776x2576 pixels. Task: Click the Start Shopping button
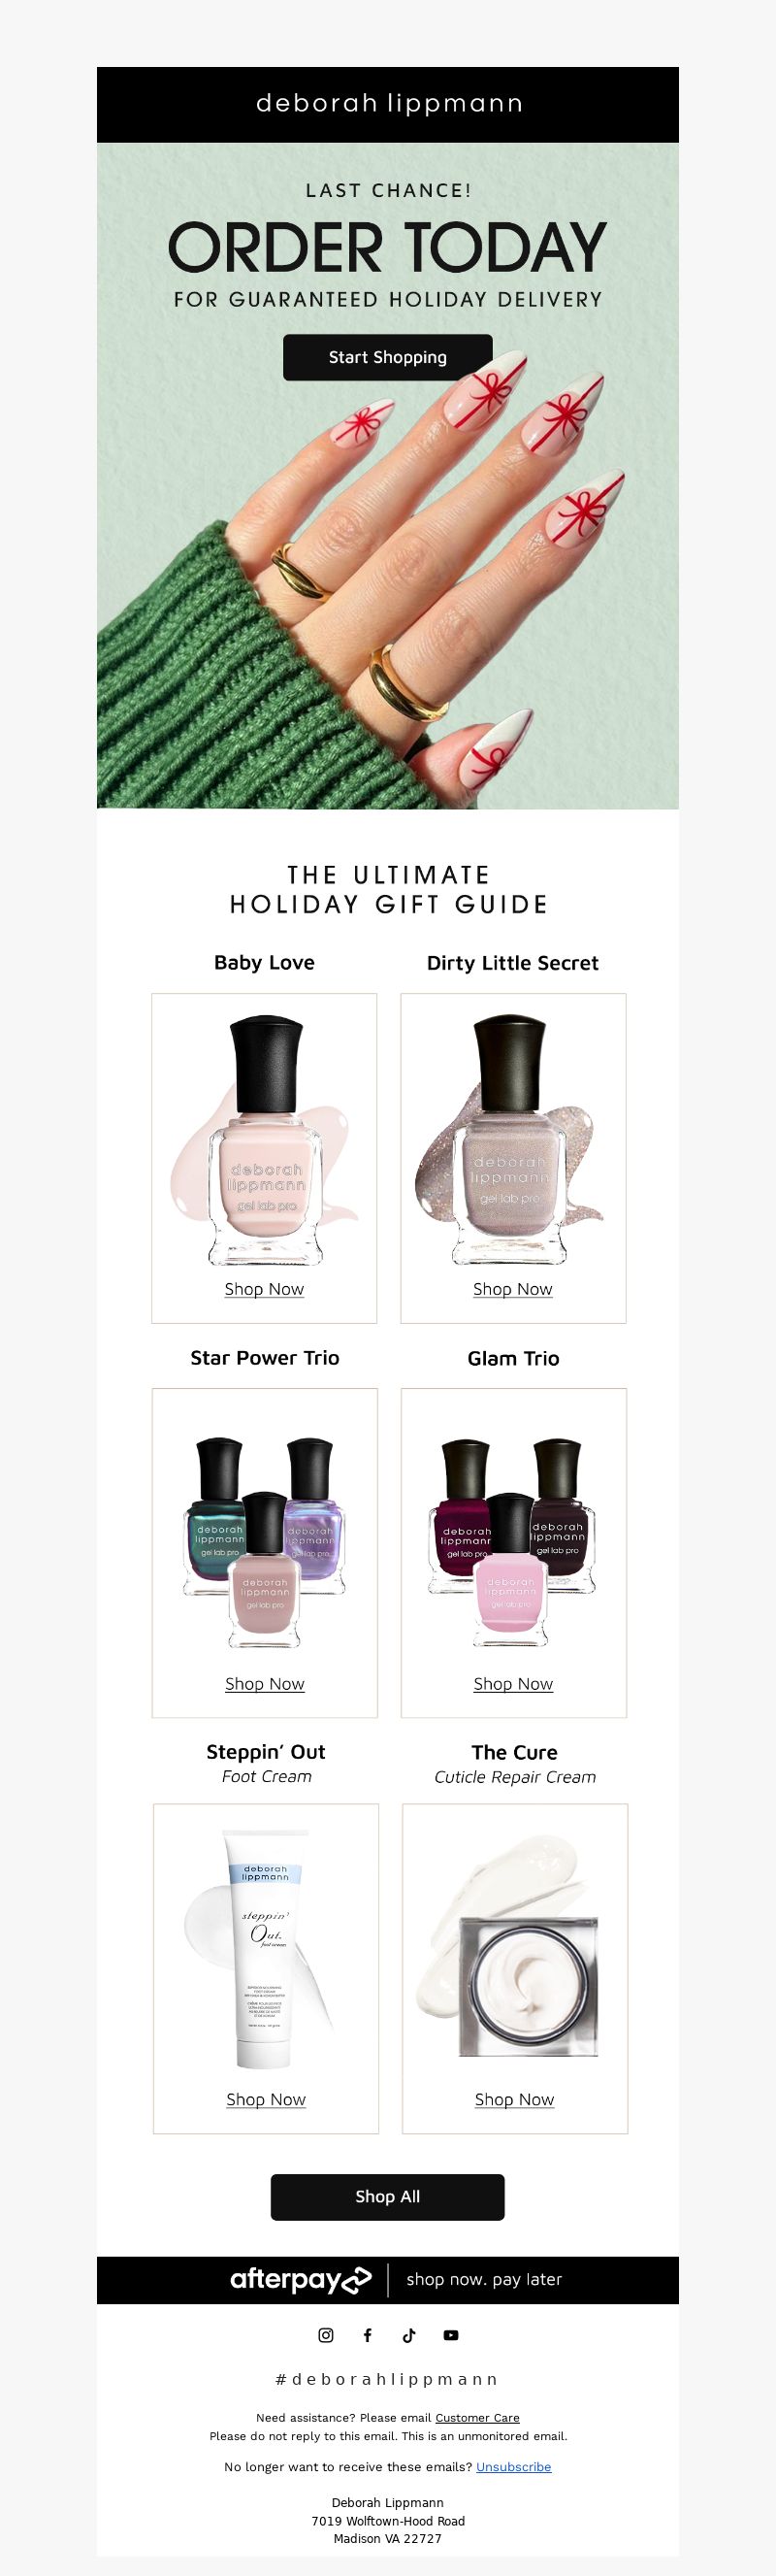[x=388, y=357]
